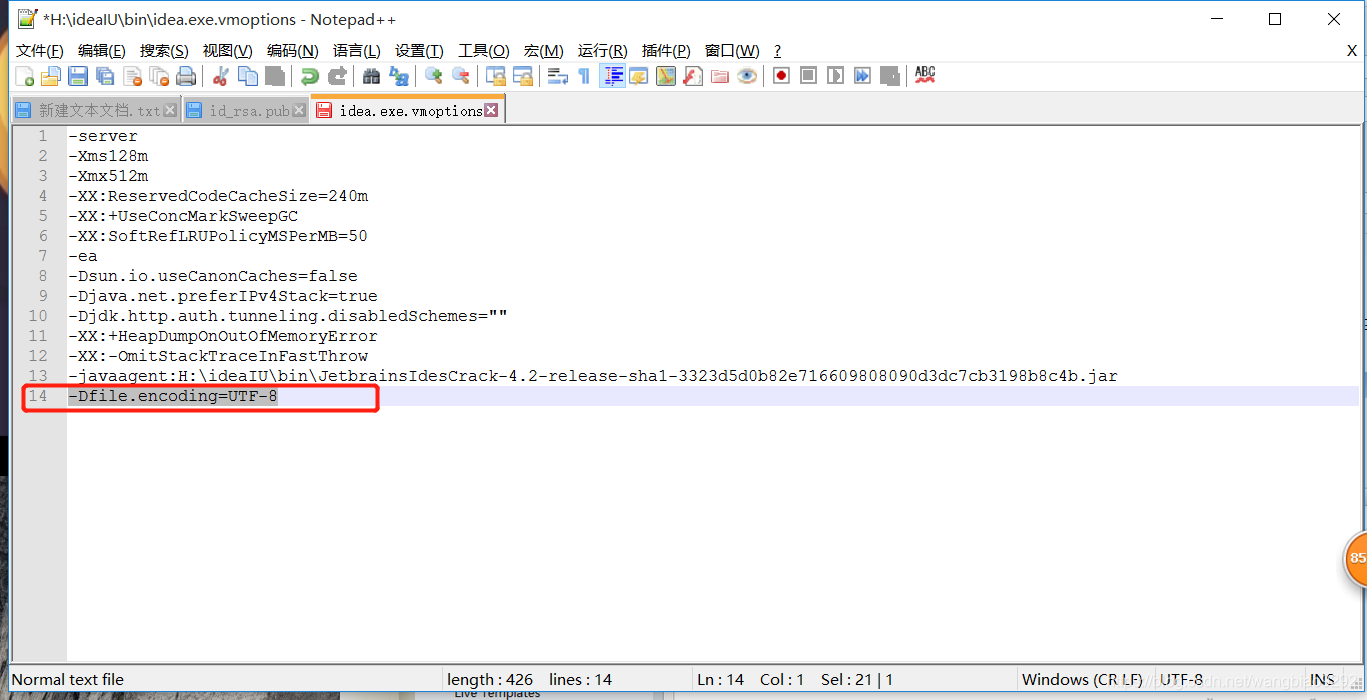Show the Document Map panel icon

[x=666, y=76]
